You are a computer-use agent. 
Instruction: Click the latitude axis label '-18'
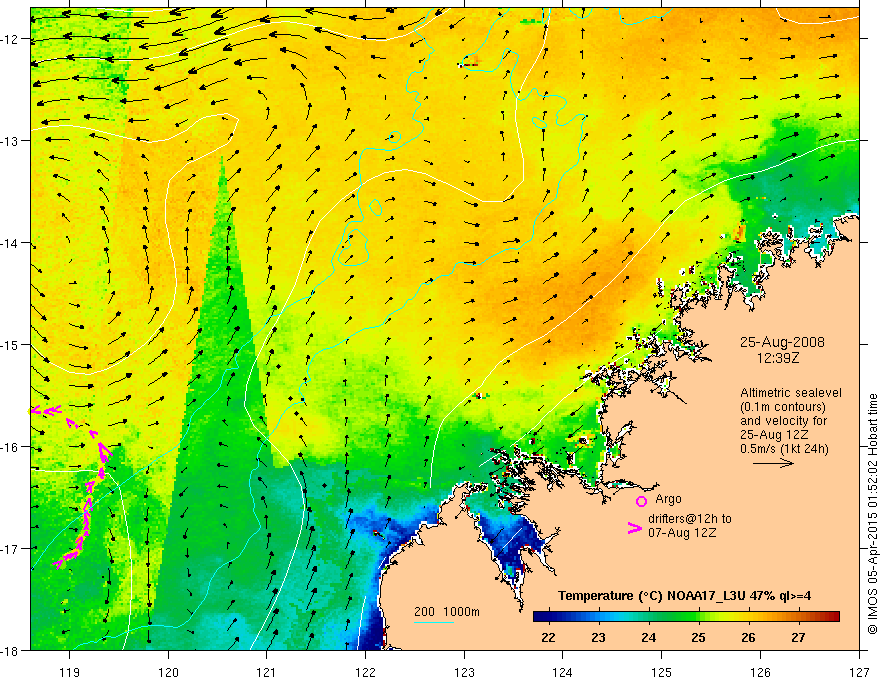tap(11, 650)
